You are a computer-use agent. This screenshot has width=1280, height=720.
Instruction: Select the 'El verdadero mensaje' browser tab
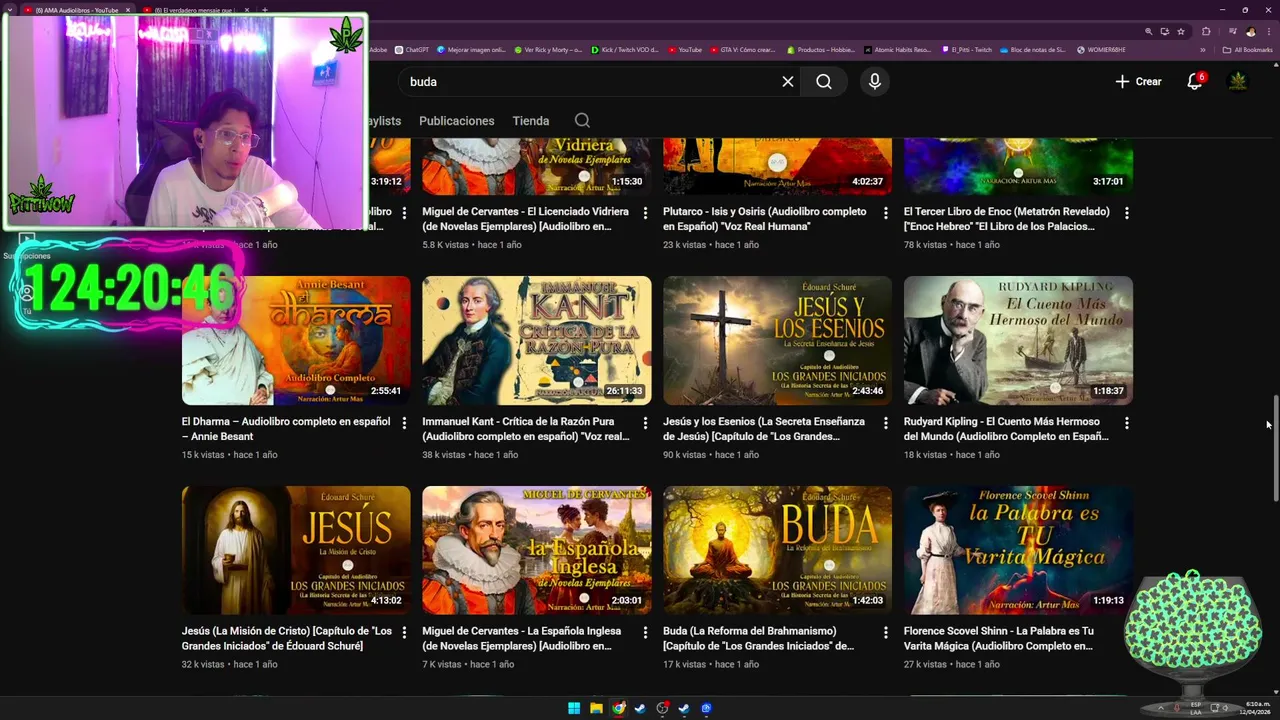point(198,10)
